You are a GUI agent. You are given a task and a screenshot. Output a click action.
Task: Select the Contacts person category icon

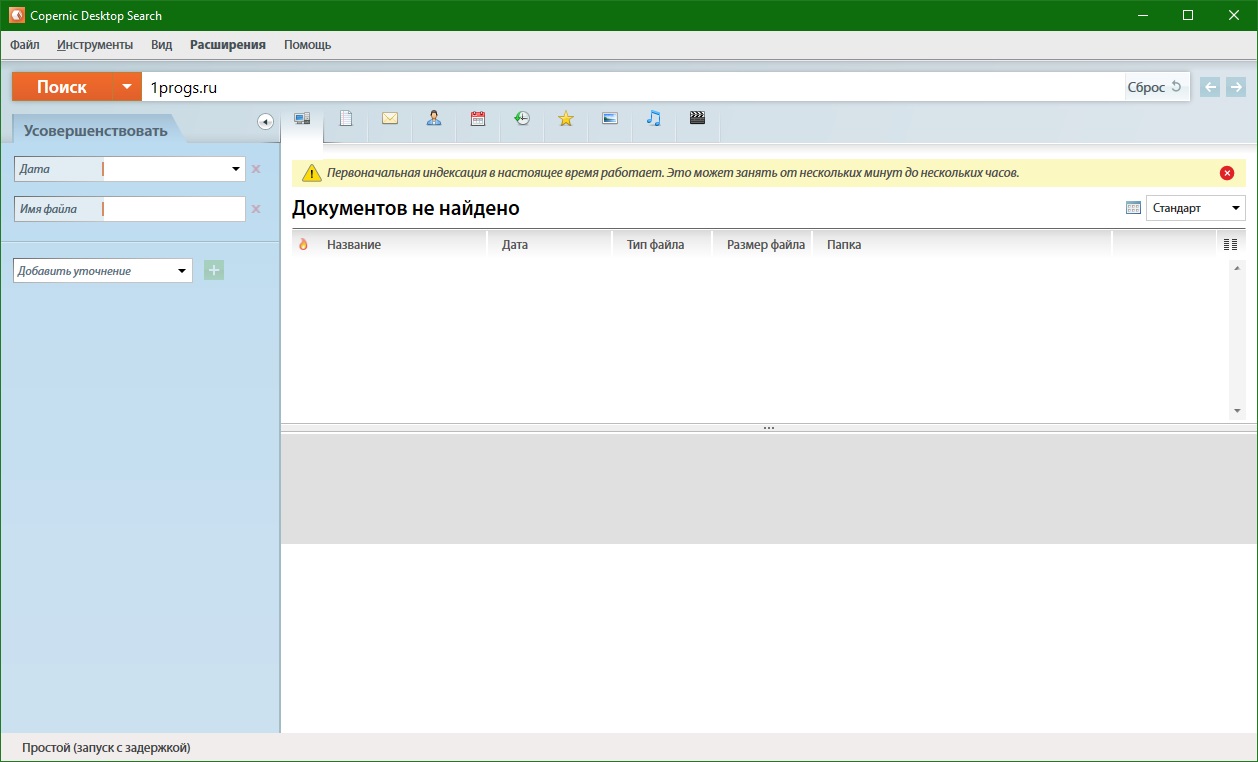point(434,118)
